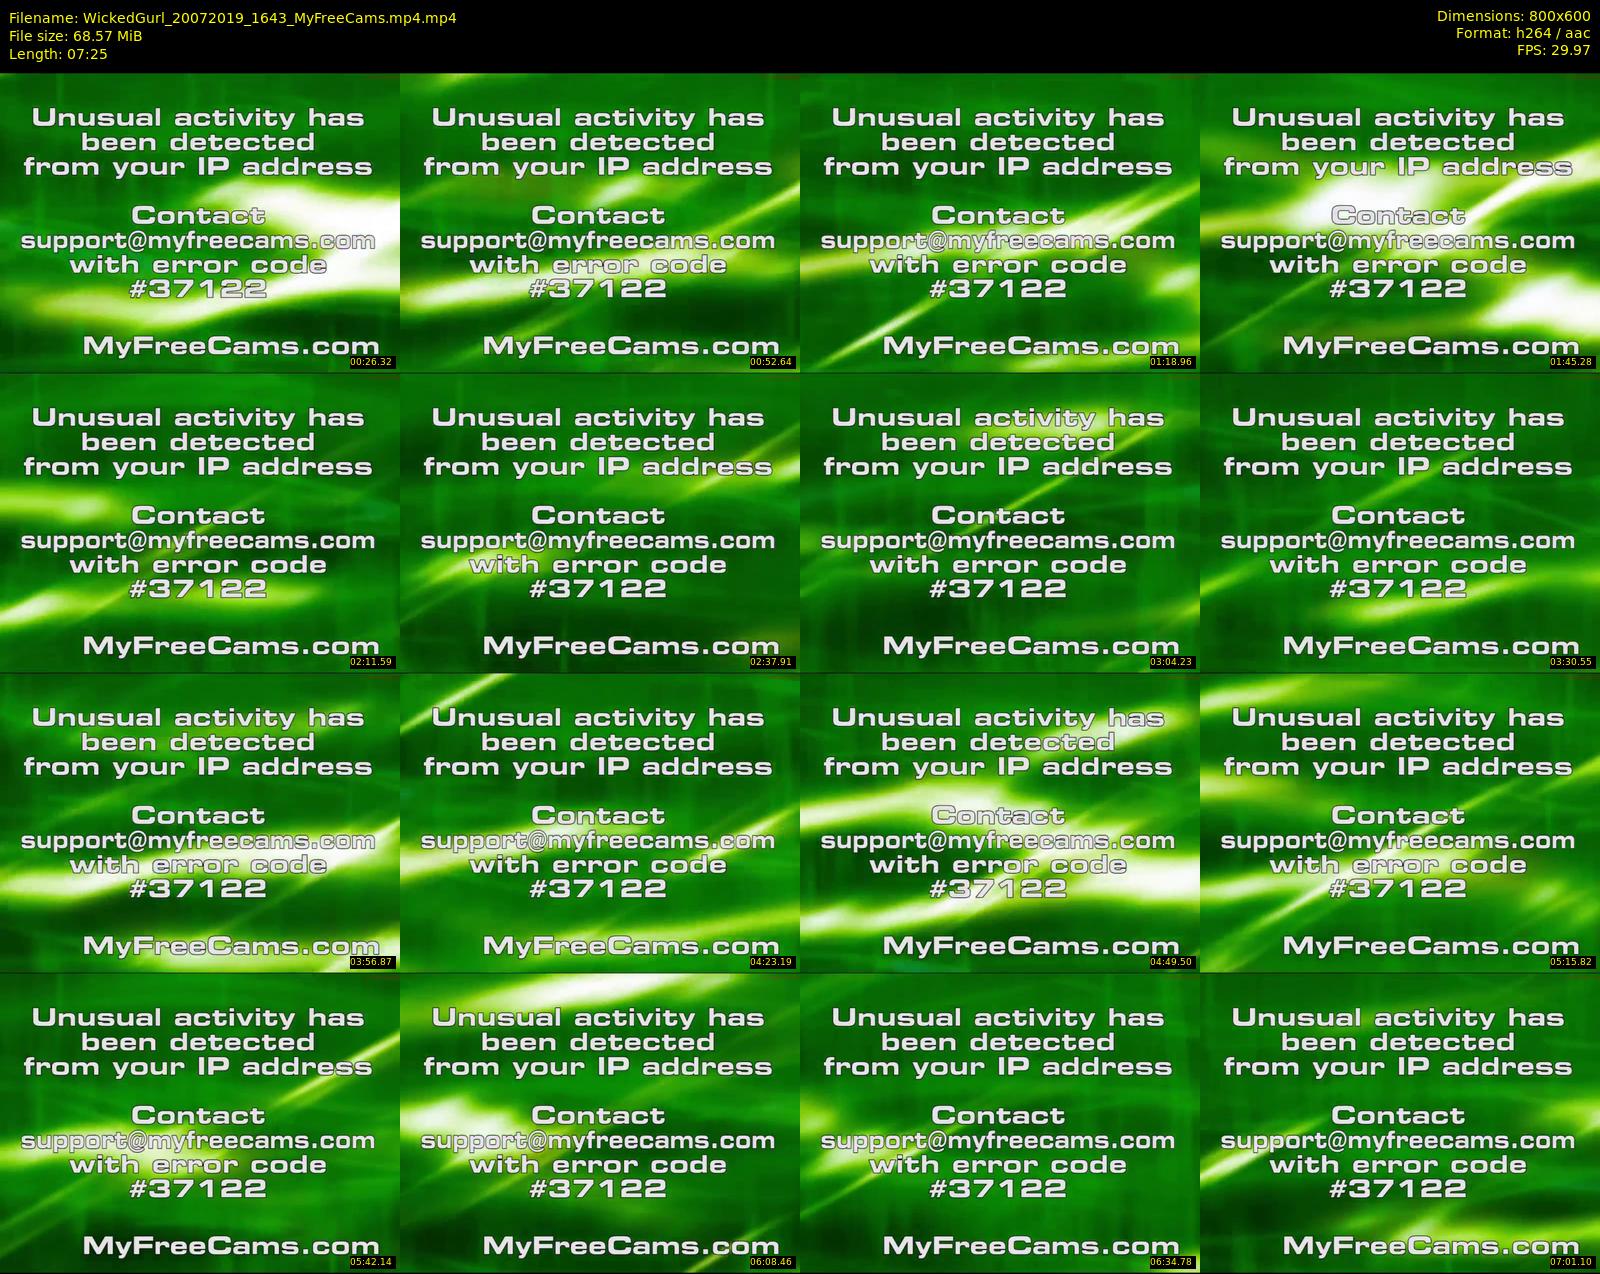Select the frame thumbnail stamped 03:56.87
The width and height of the screenshot is (1600, 1274).
[x=200, y=822]
